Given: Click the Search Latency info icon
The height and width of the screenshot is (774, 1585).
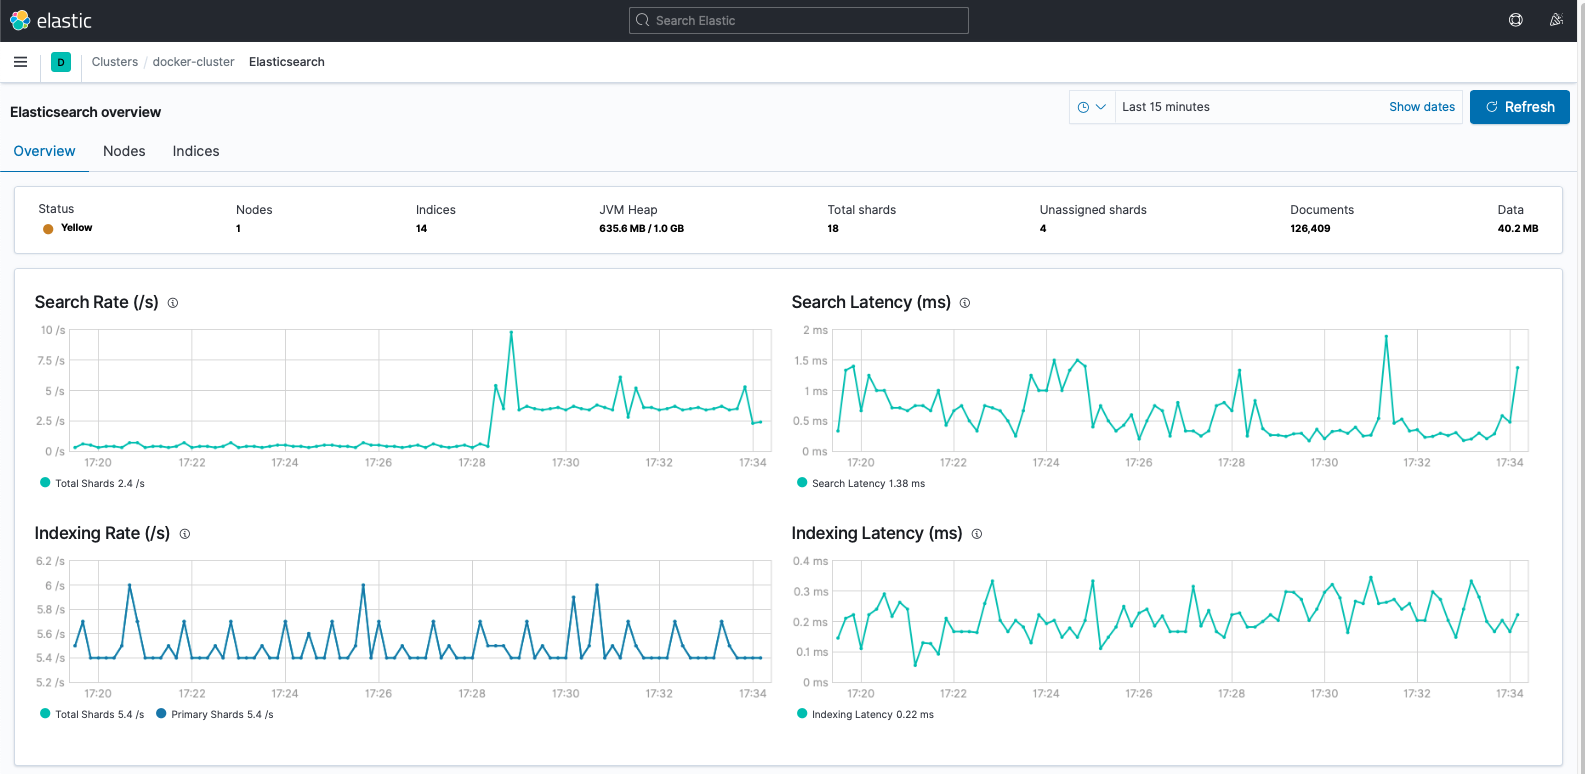Looking at the screenshot, I should click(965, 303).
